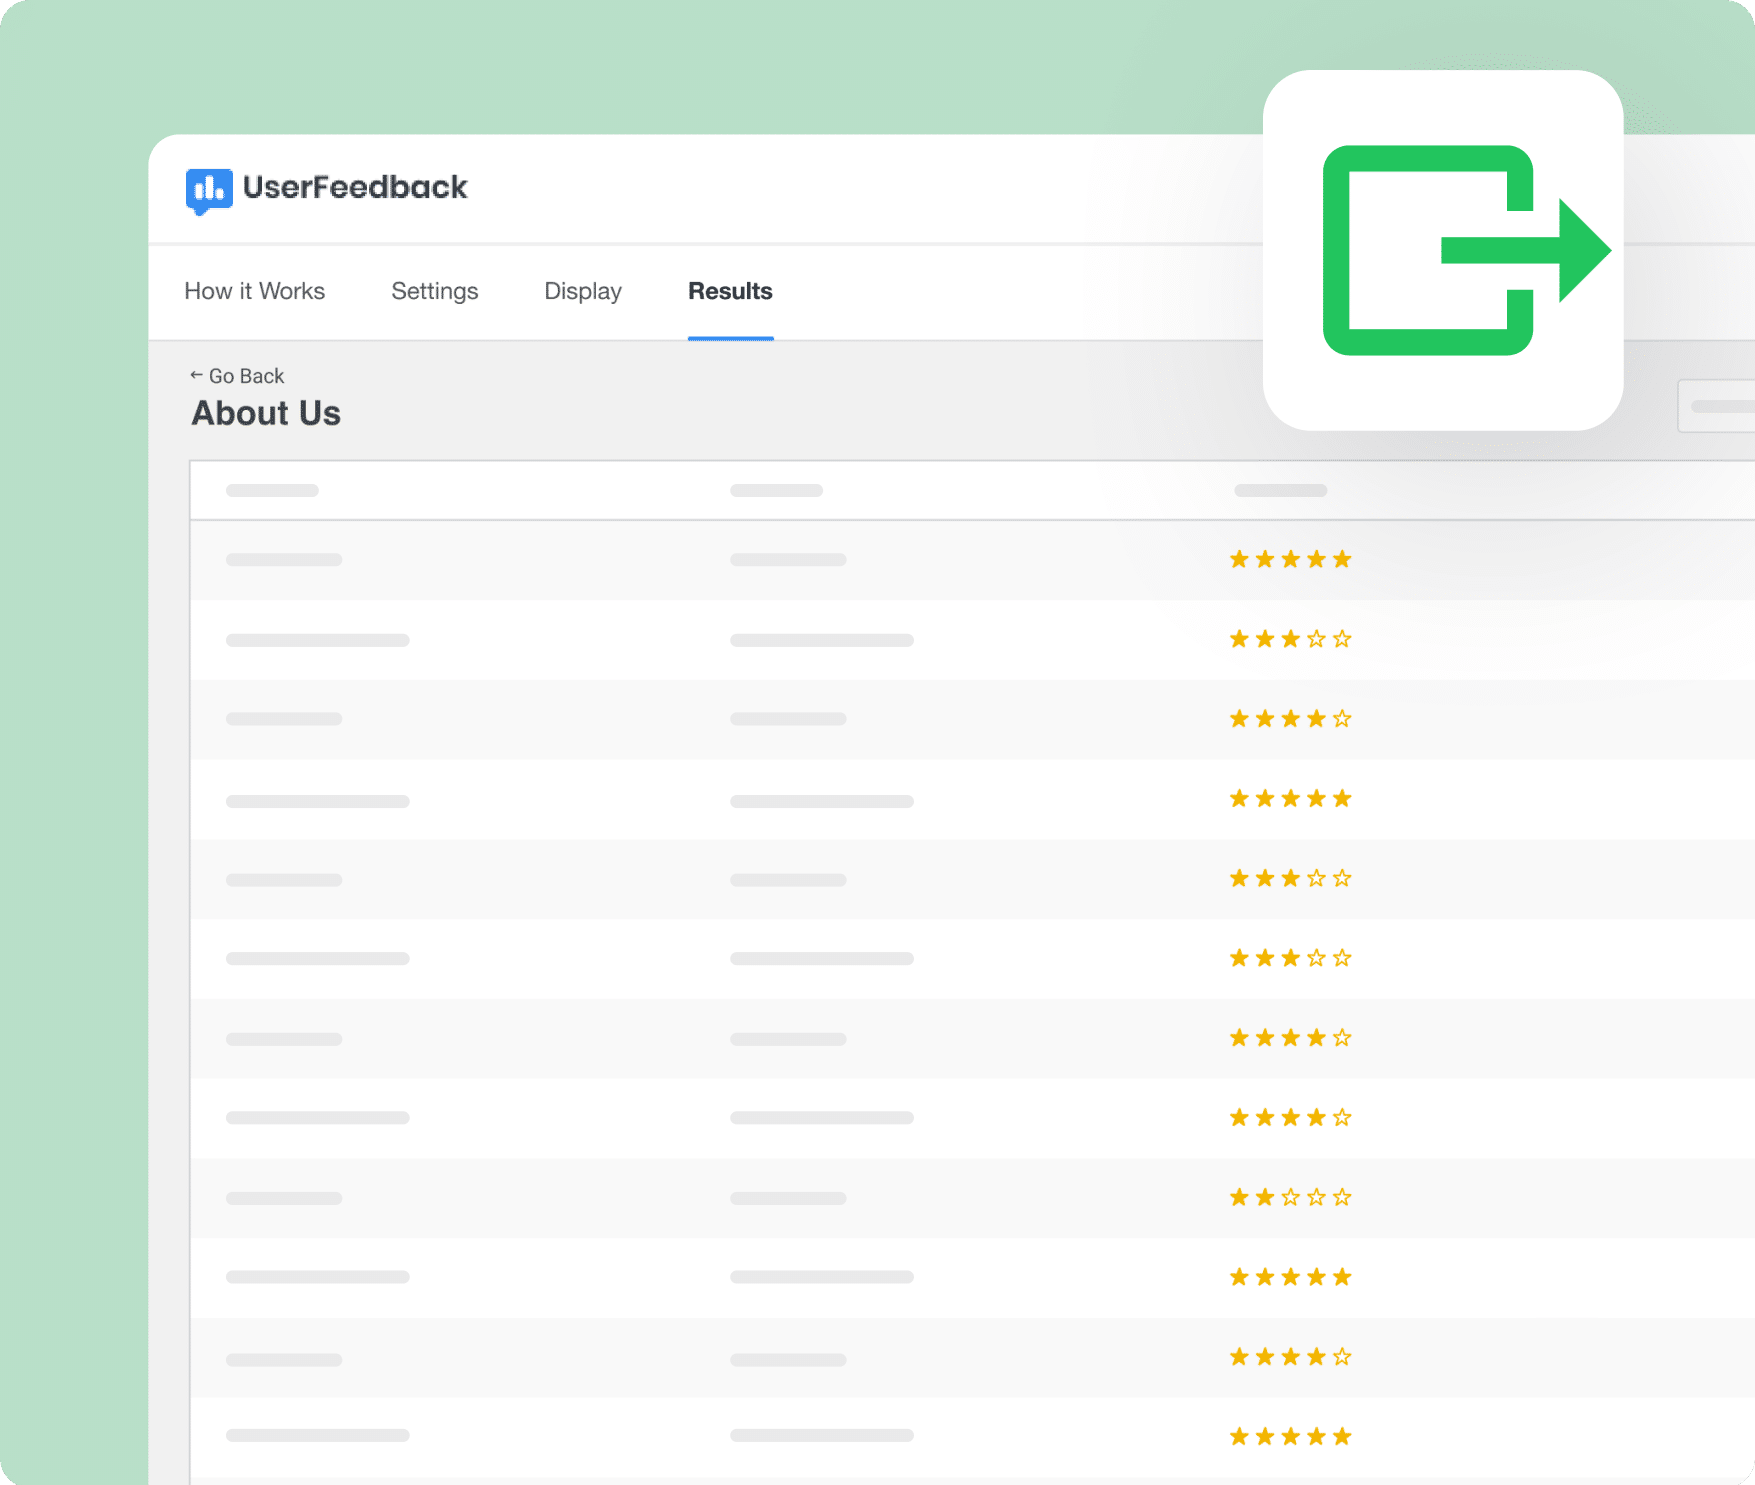Image resolution: width=1755 pixels, height=1485 pixels.
Task: Click the active Results tab
Action: pos(729,291)
